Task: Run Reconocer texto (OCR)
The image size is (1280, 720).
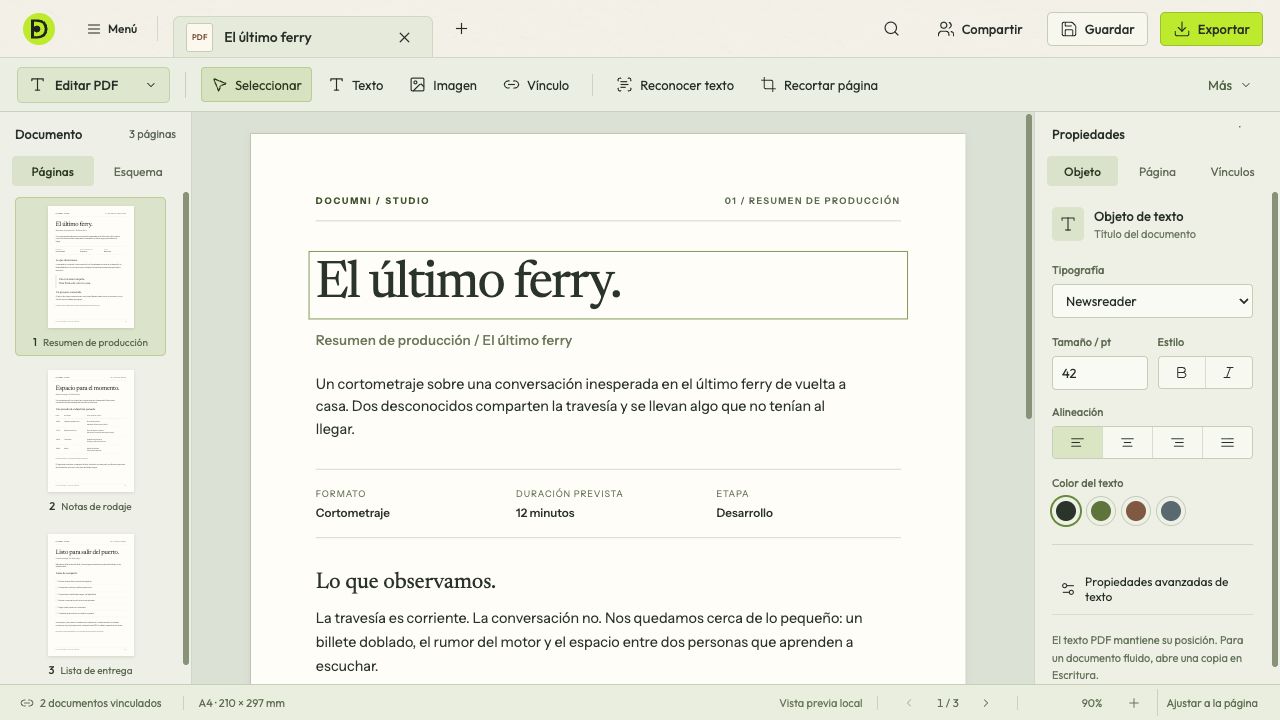Action: (x=675, y=85)
